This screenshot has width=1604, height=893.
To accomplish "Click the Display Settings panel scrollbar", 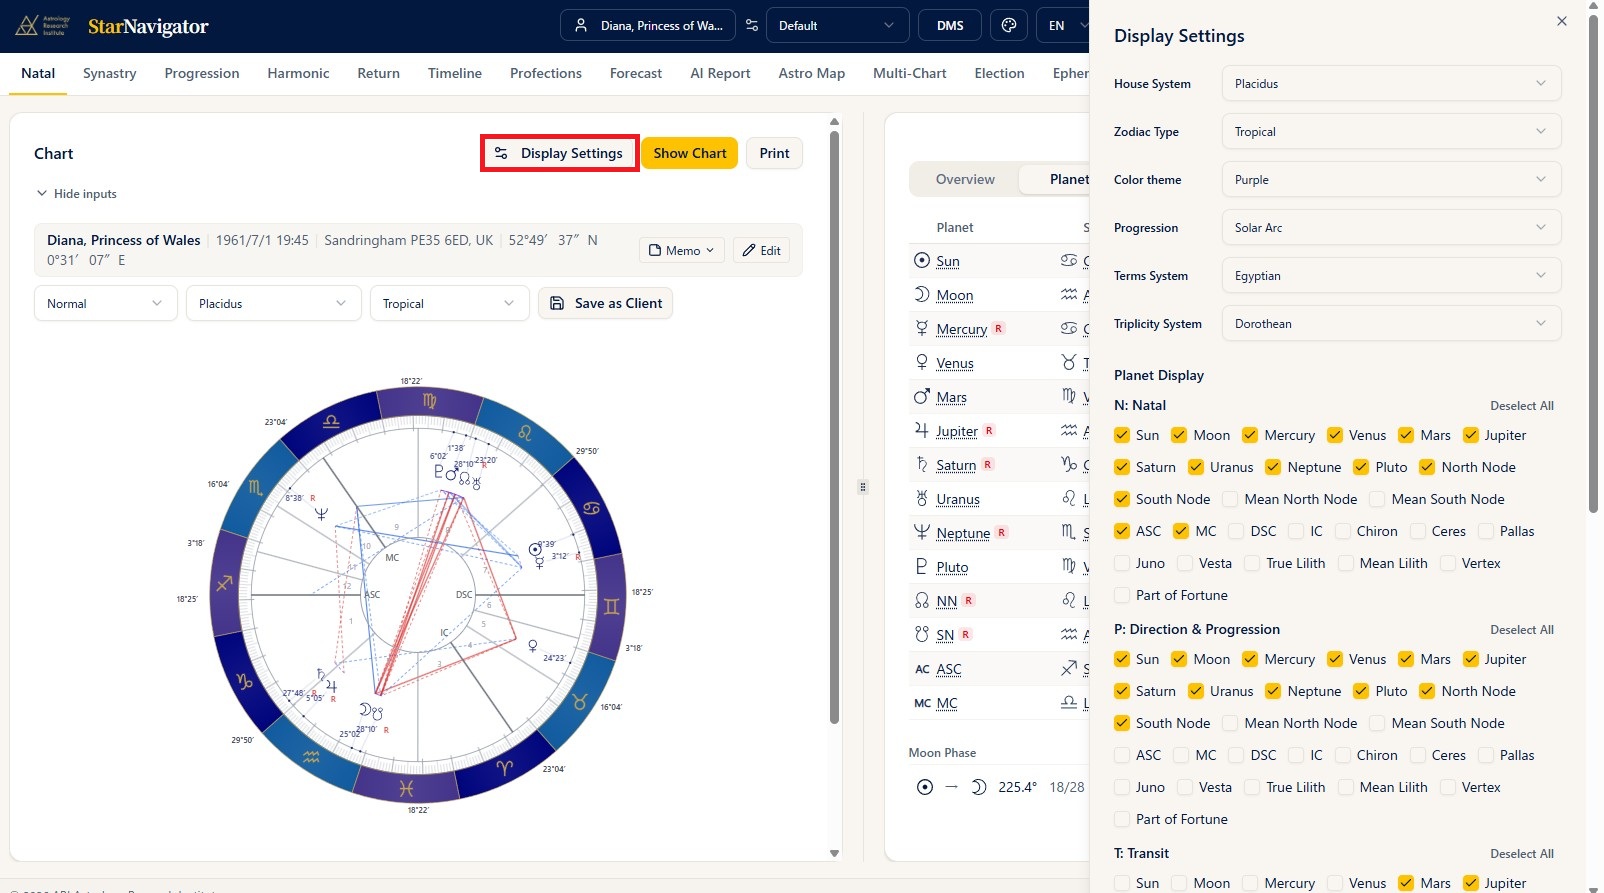I will [x=1593, y=263].
